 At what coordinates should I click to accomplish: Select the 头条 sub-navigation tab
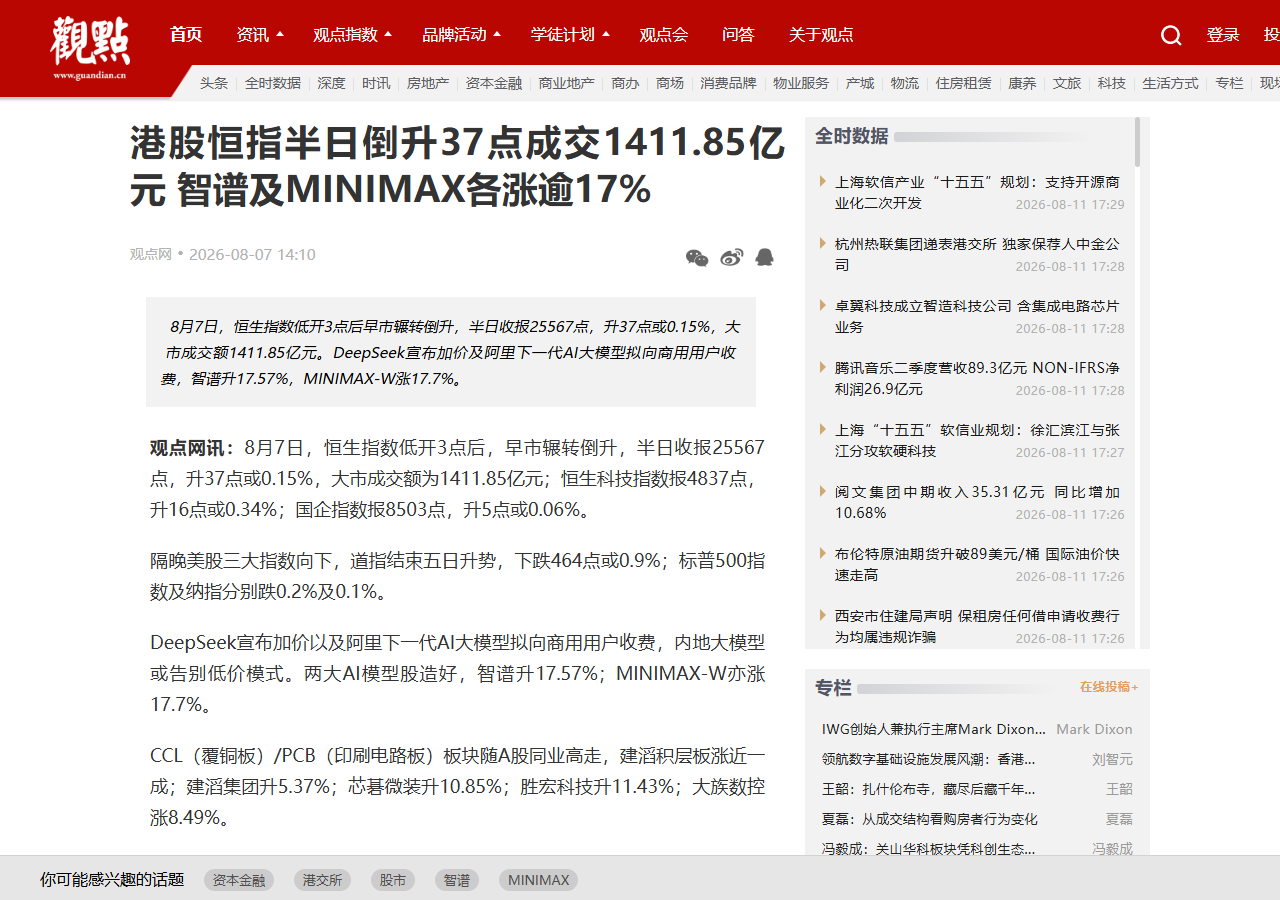(214, 83)
